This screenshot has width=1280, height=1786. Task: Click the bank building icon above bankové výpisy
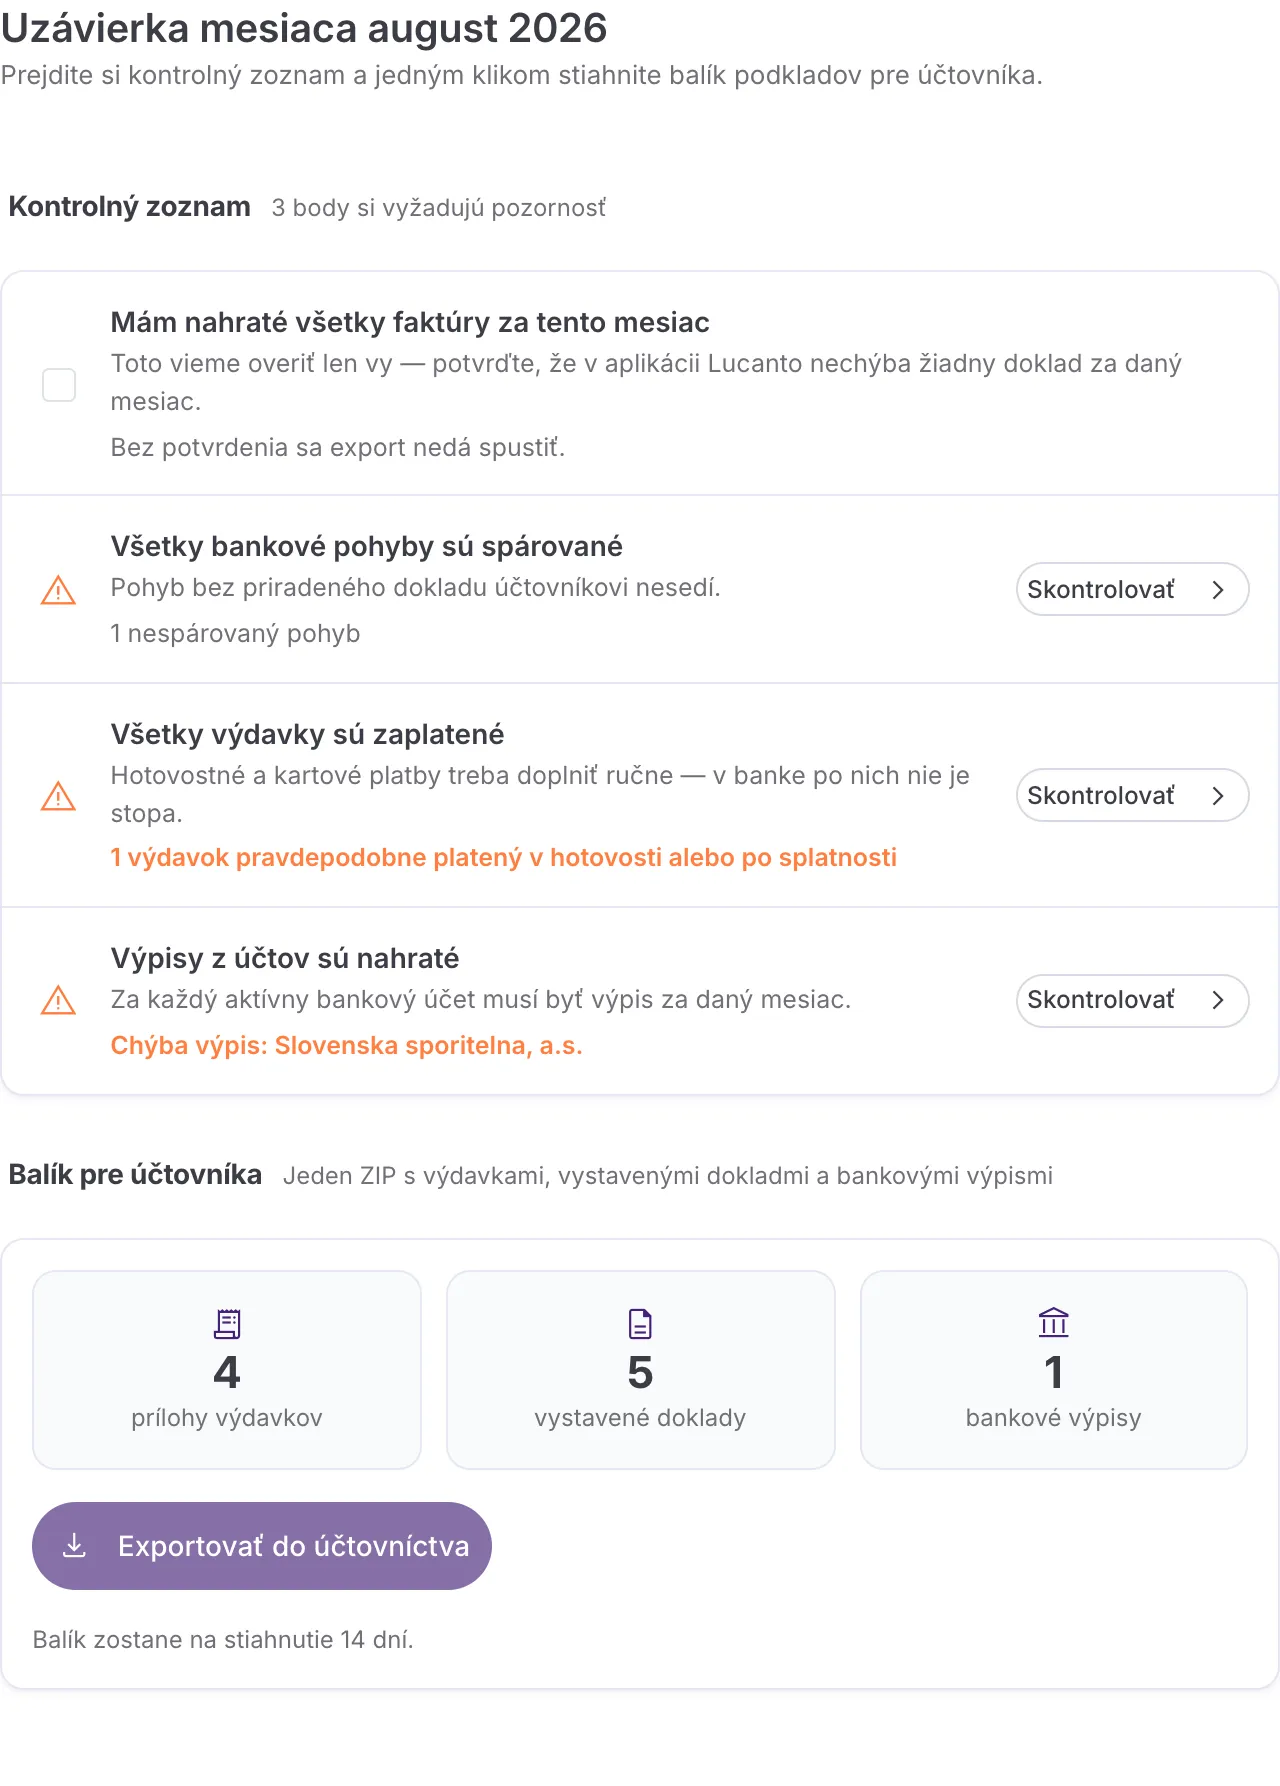coord(1054,1323)
